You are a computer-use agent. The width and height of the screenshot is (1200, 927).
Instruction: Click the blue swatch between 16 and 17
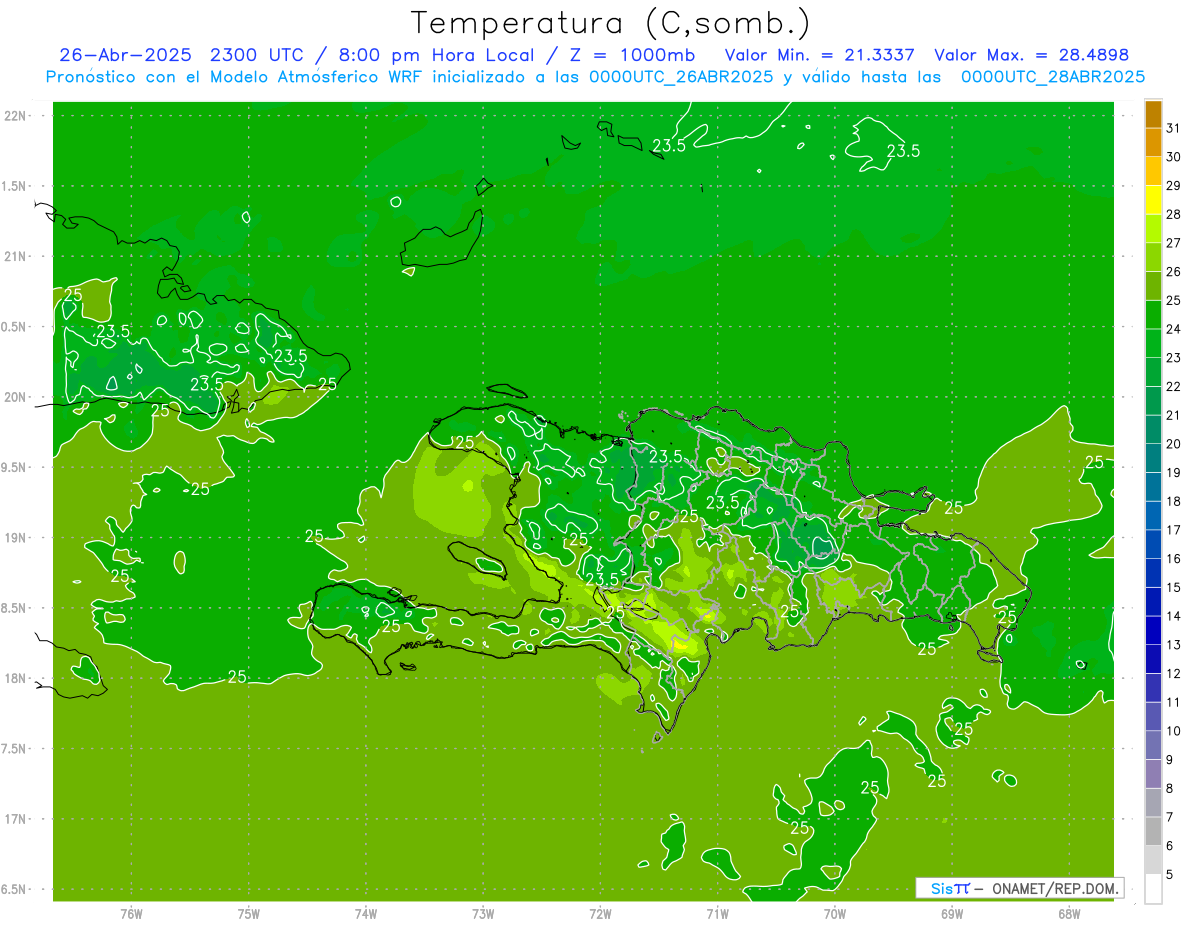tap(1154, 544)
